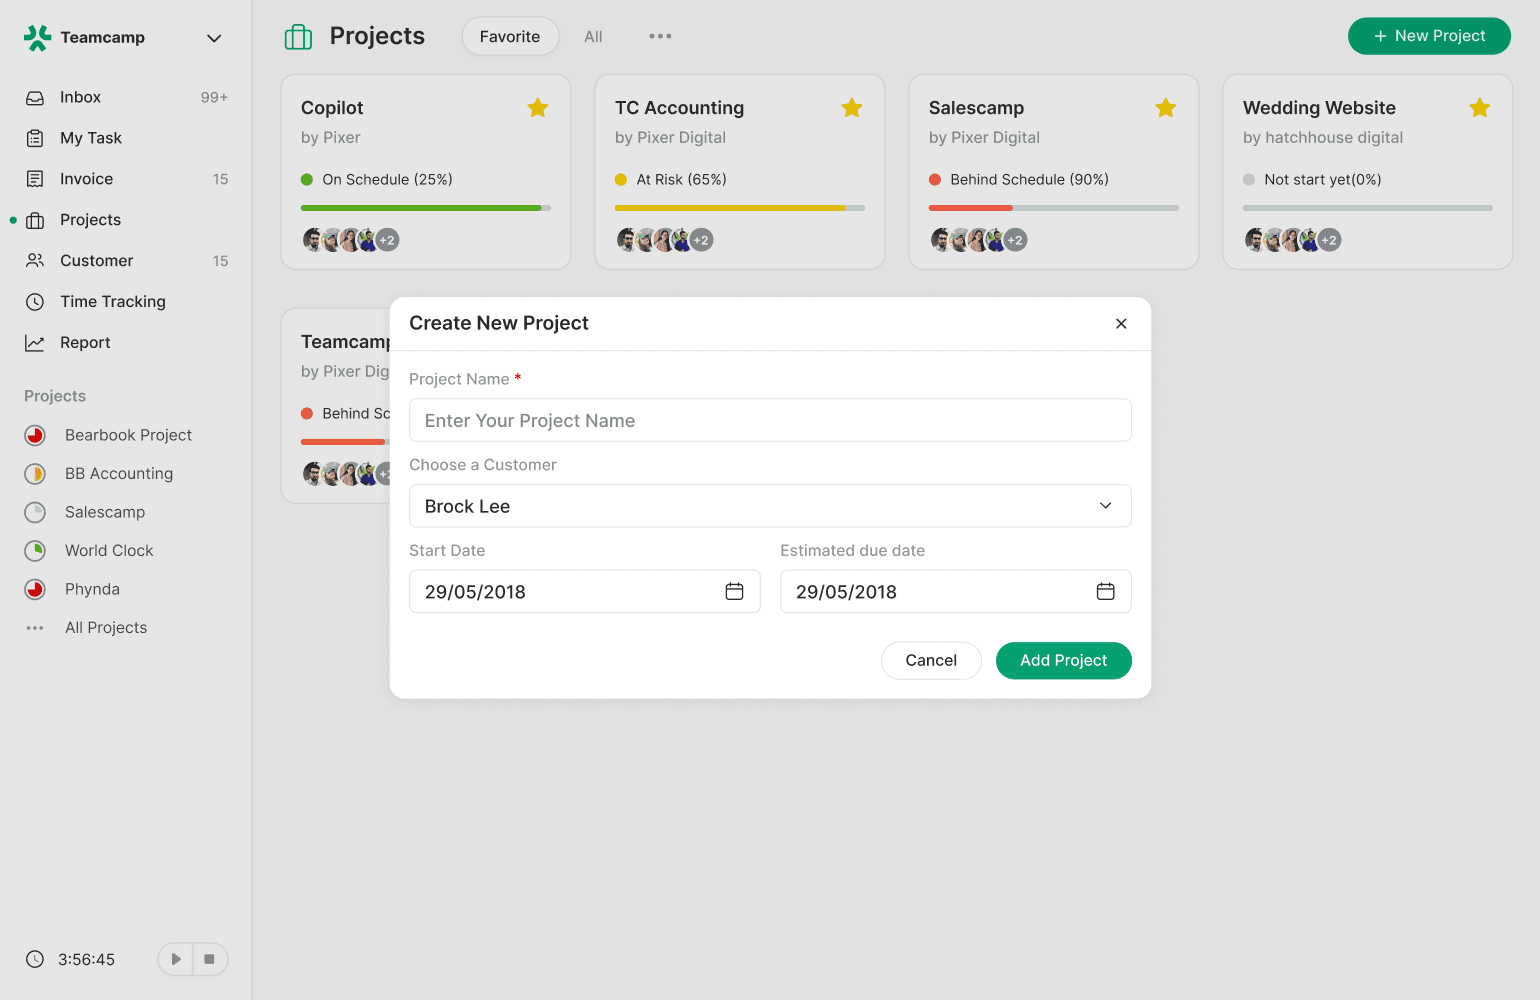Click the Salescamp progress bar
This screenshot has height=1000, width=1540.
tap(1053, 208)
